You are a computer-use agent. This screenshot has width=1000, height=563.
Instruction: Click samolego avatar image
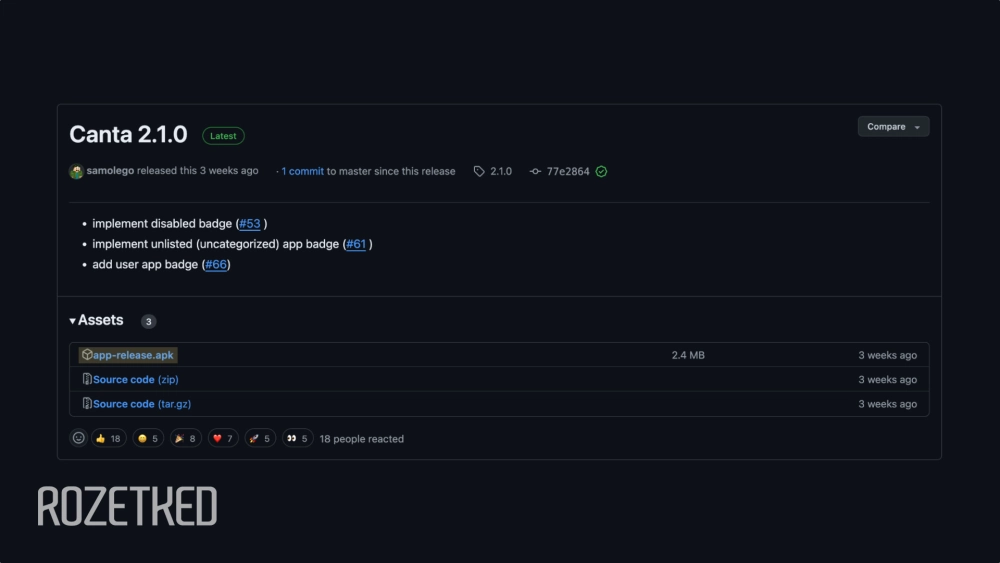(77, 172)
